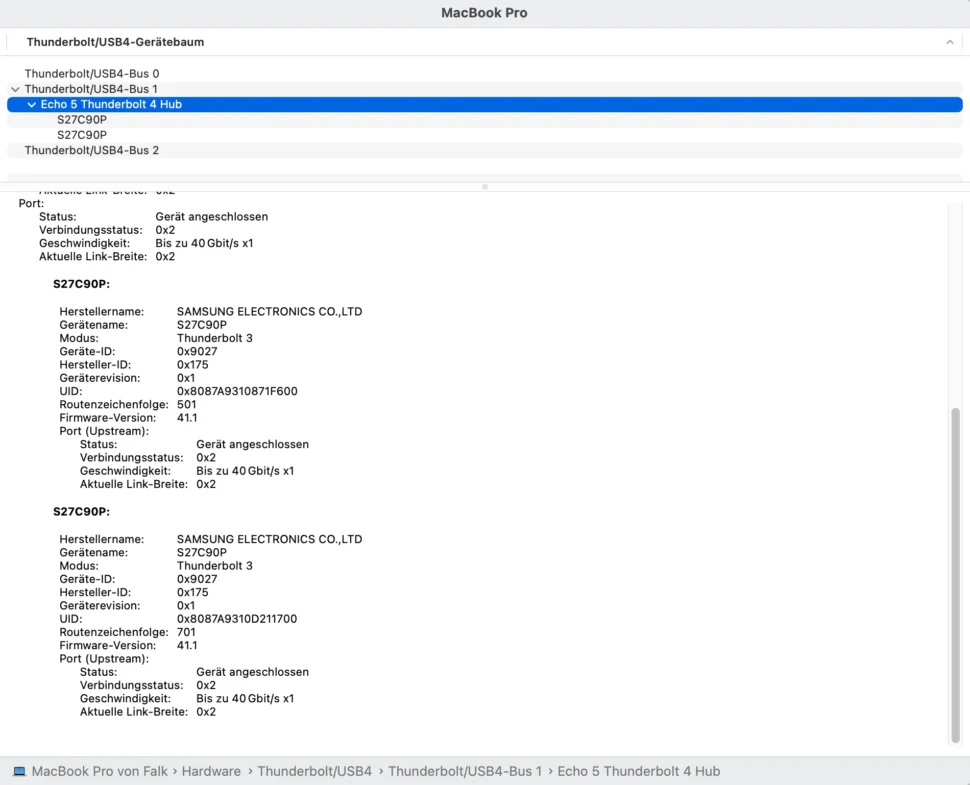Click the details pane vertical scrollbar thumb

coord(955,575)
